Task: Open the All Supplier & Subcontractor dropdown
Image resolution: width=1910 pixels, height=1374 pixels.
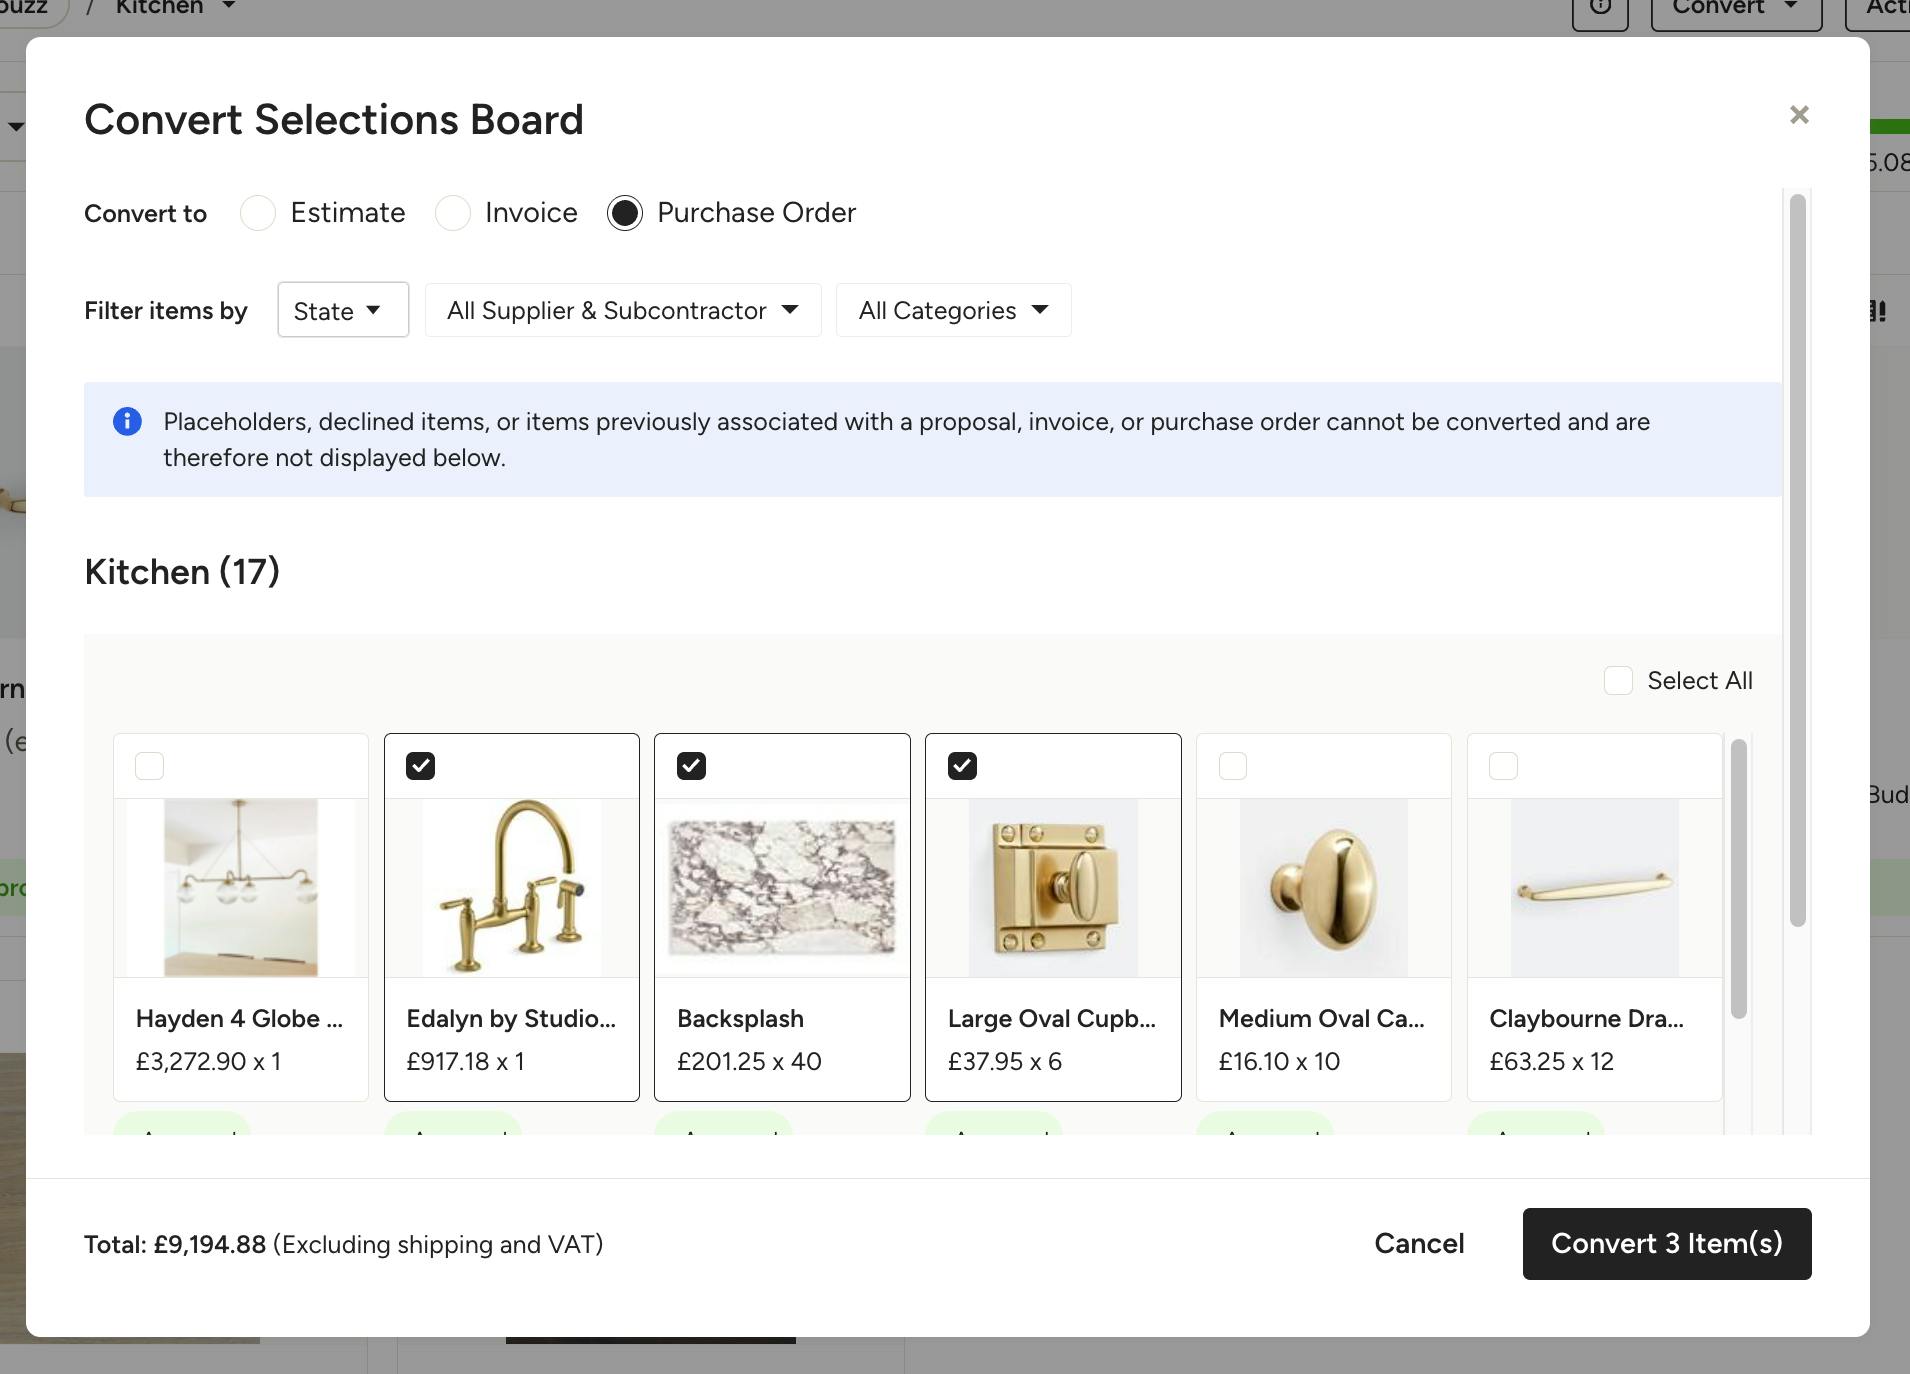Action: pos(623,310)
